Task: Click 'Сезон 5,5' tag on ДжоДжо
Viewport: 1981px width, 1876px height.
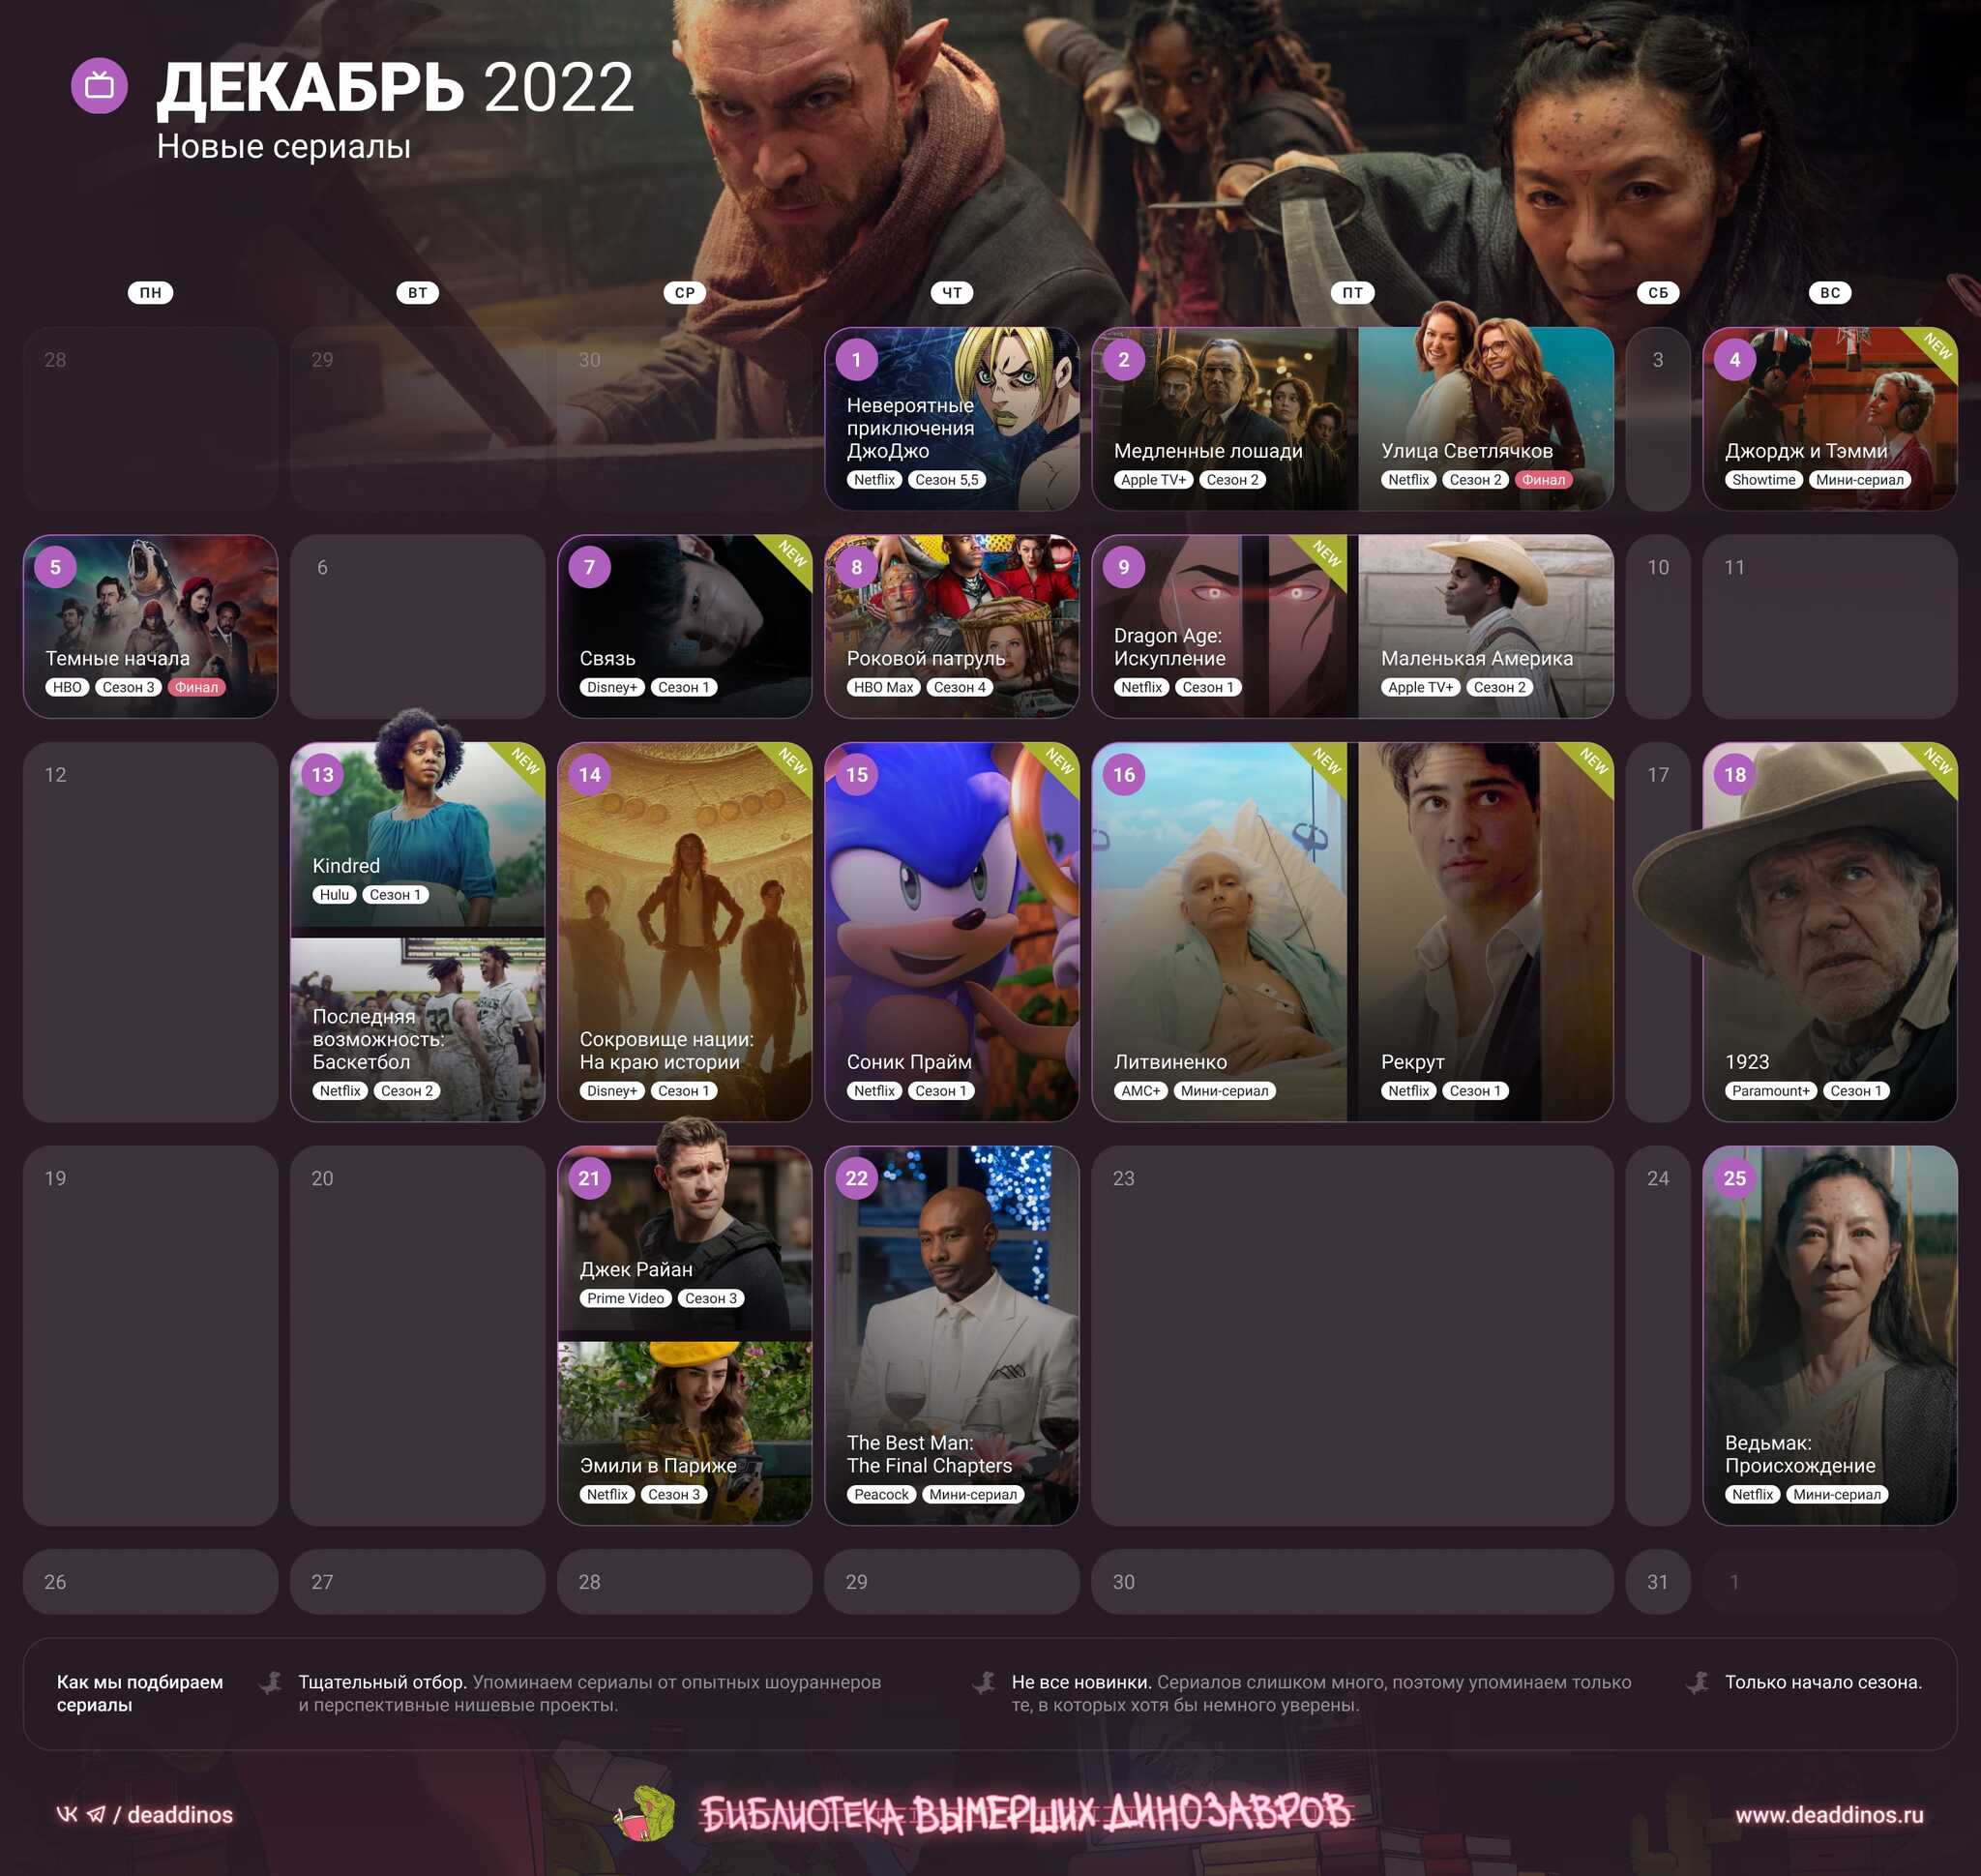Action: pyautogui.click(x=946, y=480)
